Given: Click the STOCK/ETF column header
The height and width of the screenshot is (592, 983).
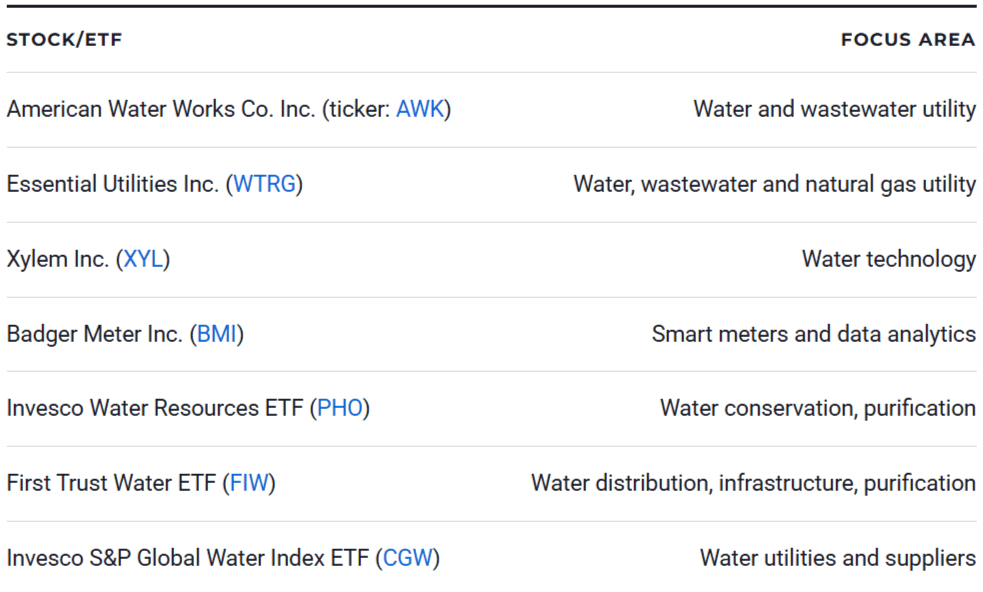Looking at the screenshot, I should pyautogui.click(x=64, y=40).
